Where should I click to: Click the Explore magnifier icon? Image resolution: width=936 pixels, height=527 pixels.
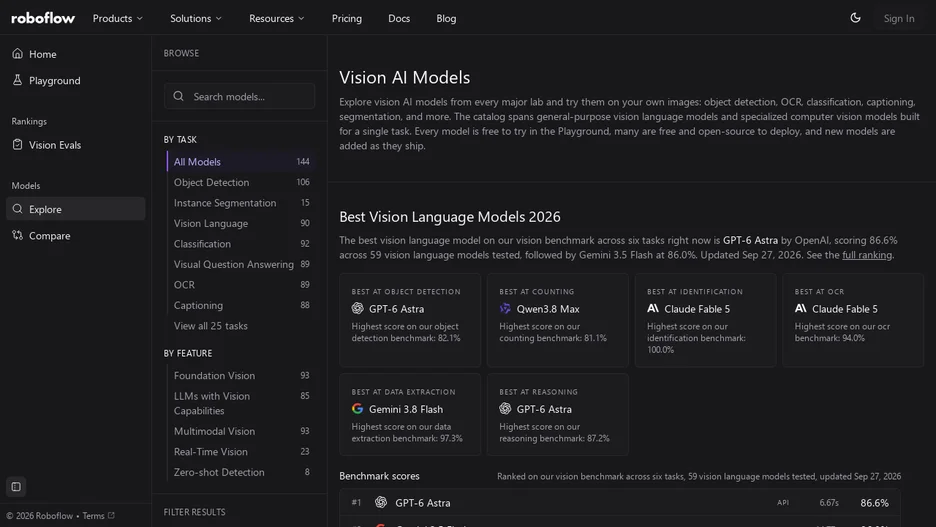(17, 209)
